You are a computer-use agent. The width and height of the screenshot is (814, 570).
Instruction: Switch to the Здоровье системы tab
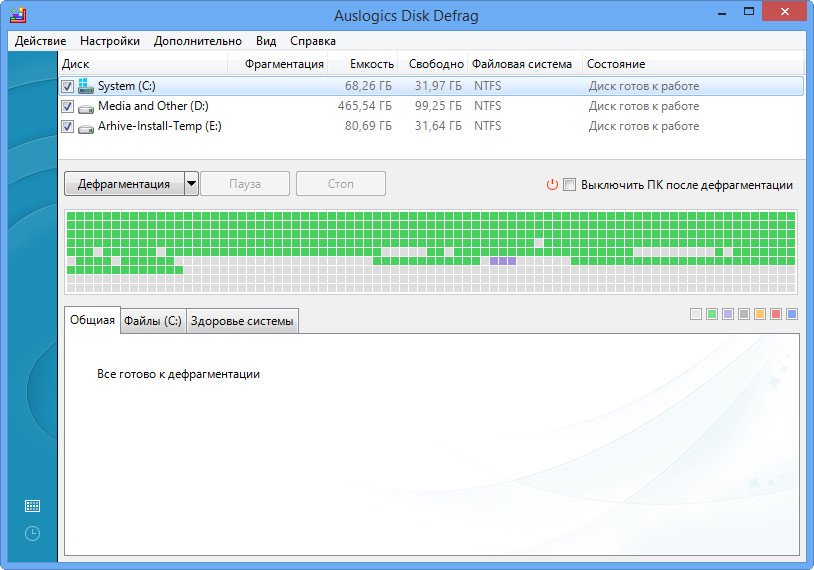pos(242,321)
